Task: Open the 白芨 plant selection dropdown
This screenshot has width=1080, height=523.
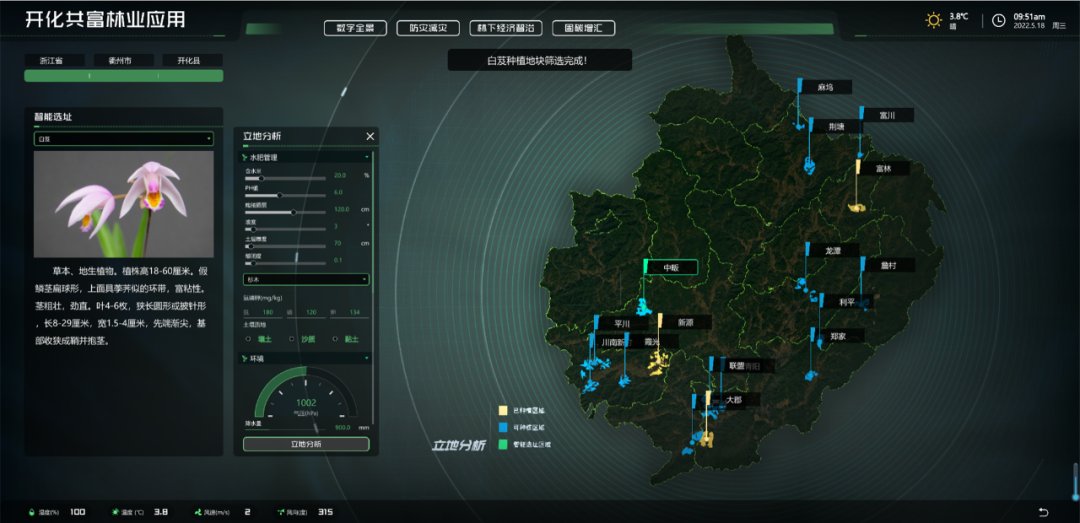Action: [x=123, y=139]
